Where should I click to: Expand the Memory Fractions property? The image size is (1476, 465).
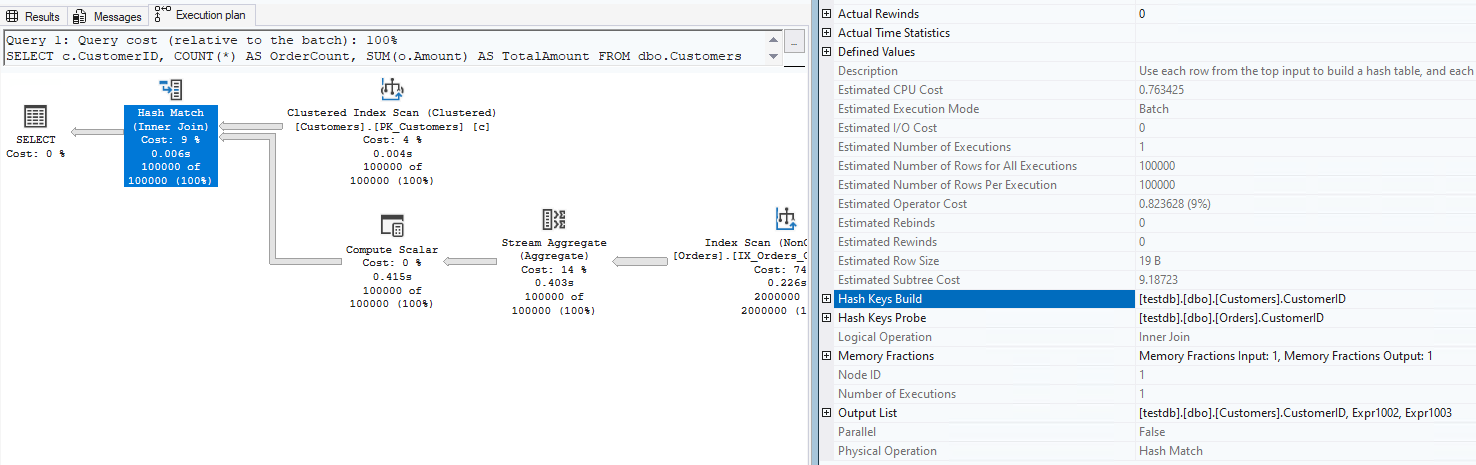(826, 356)
